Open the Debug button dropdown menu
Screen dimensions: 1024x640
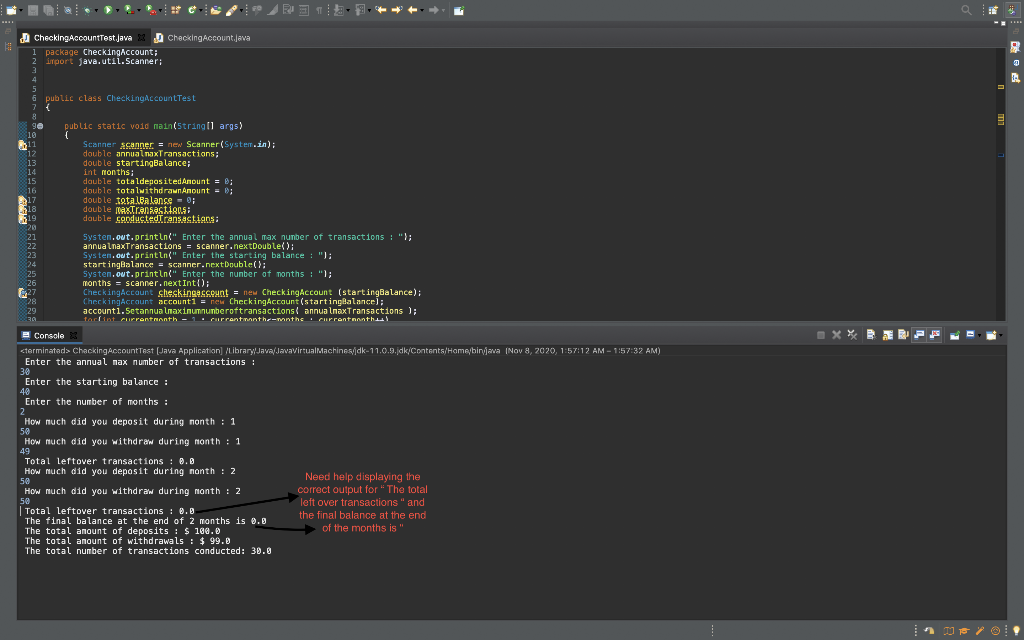(96, 9)
